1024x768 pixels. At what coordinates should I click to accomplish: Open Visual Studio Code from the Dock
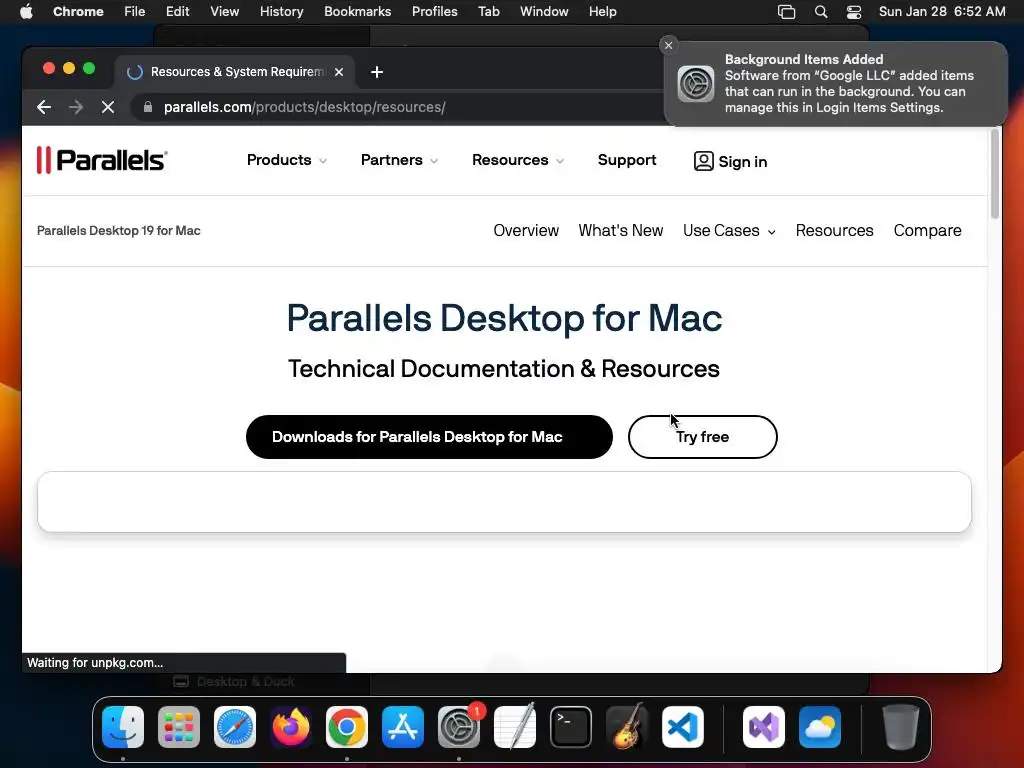coord(682,727)
